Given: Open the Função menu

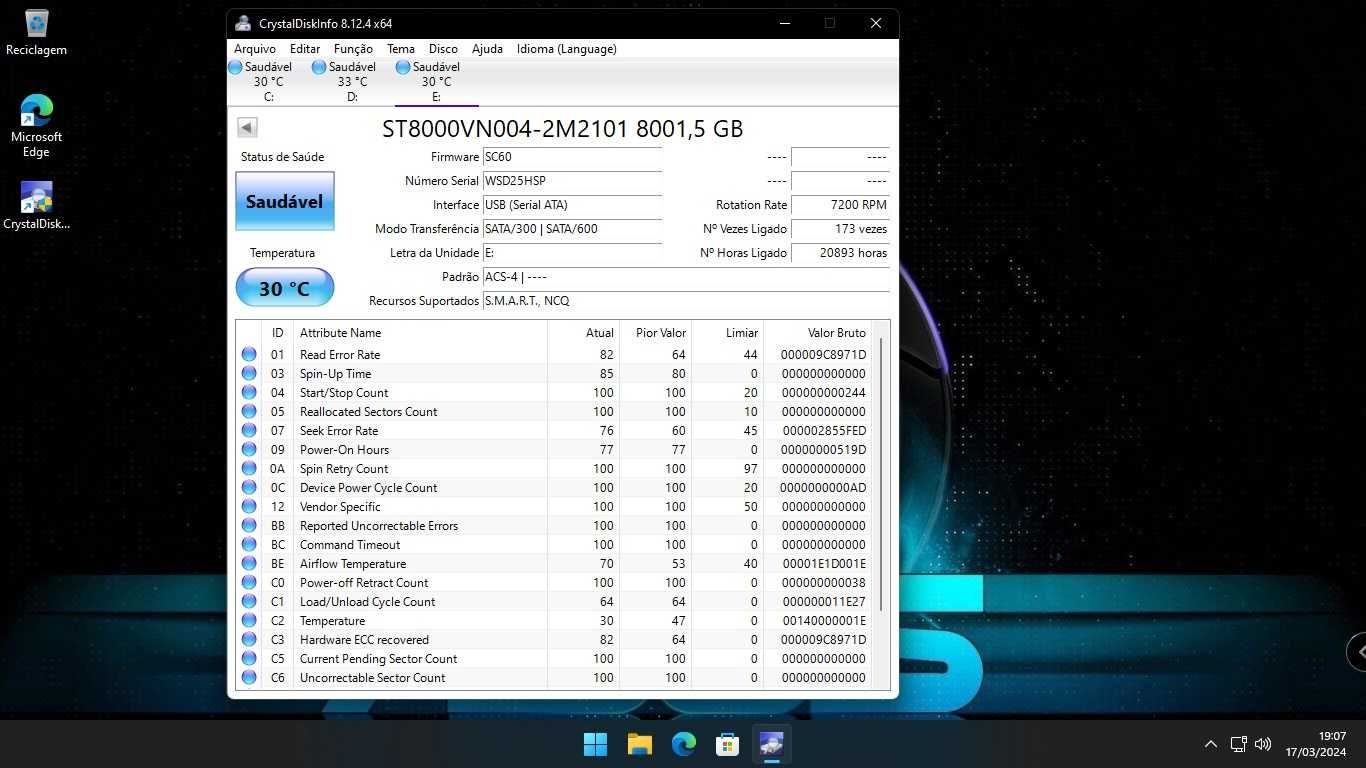Looking at the screenshot, I should pos(353,48).
